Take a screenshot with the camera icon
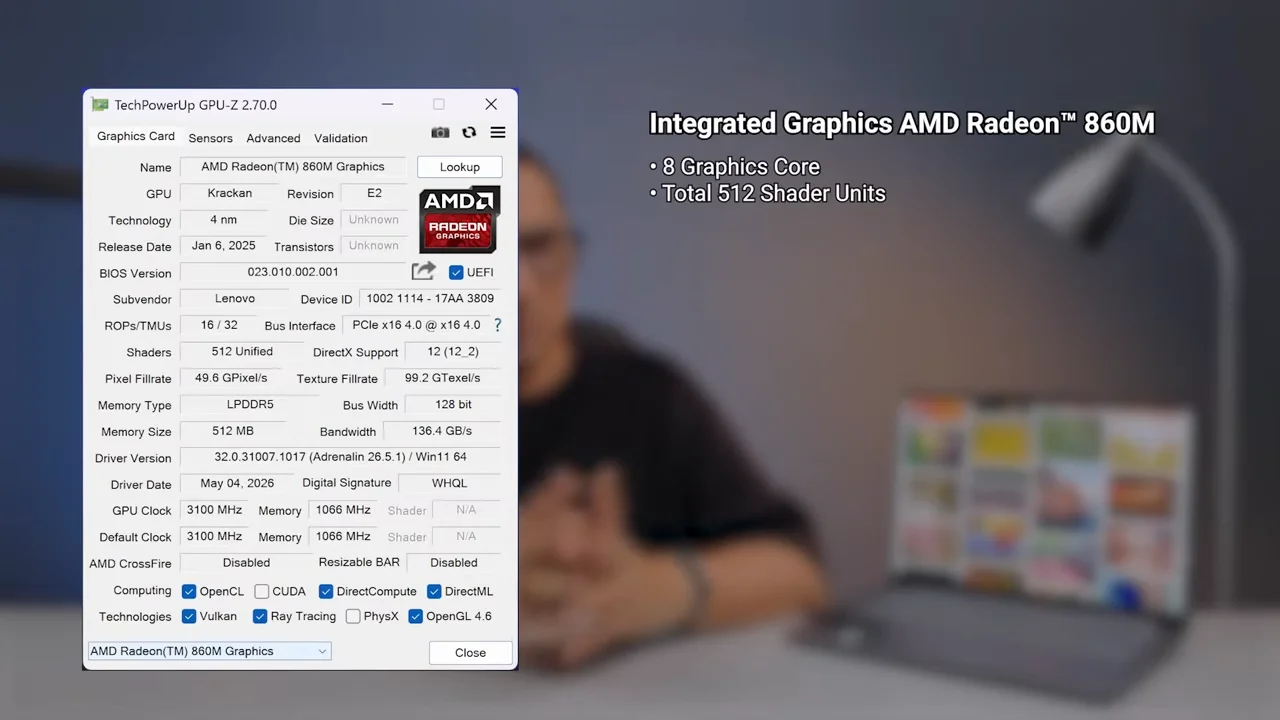 pyautogui.click(x=440, y=133)
